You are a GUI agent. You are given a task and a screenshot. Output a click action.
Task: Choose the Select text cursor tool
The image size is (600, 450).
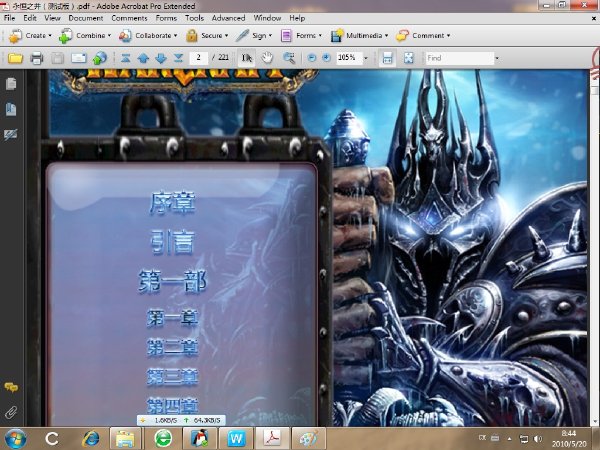point(247,58)
